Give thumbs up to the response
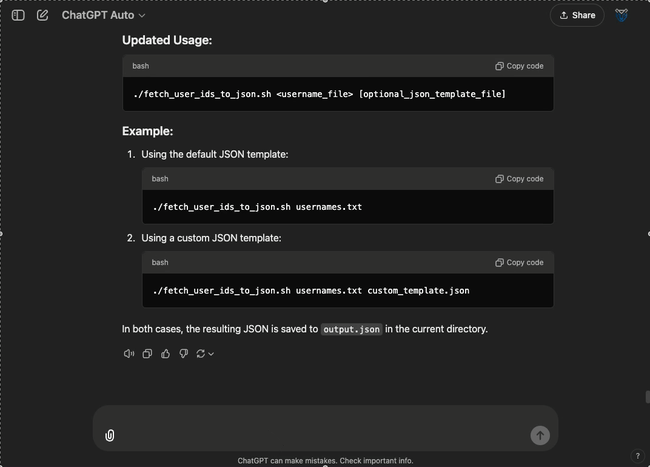Viewport: 650px width, 467px height. (x=165, y=354)
